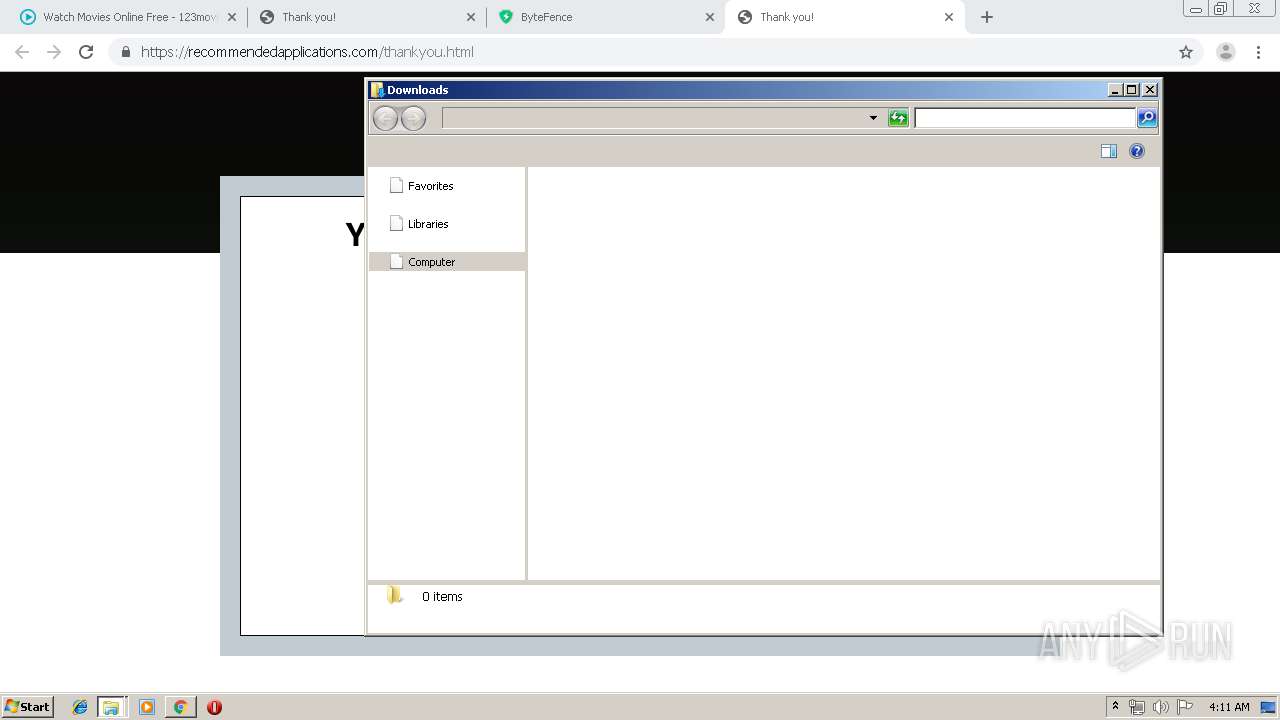The width and height of the screenshot is (1280, 720).
Task: Close the Downloads window
Action: (1150, 90)
